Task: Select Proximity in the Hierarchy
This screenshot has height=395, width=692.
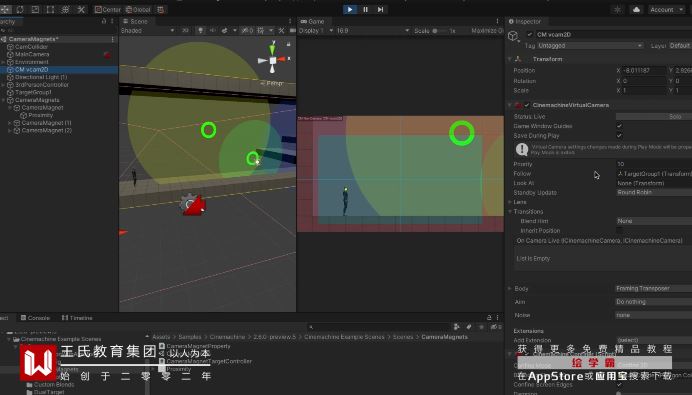Action: [40, 115]
